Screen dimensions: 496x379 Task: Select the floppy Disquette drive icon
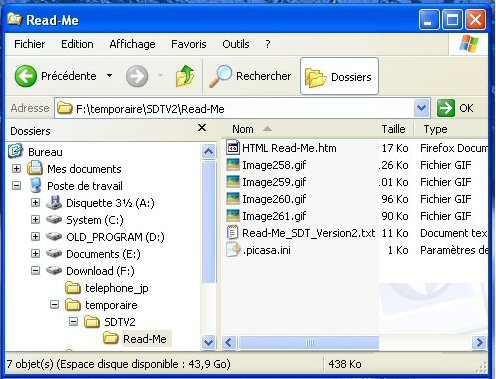click(54, 202)
